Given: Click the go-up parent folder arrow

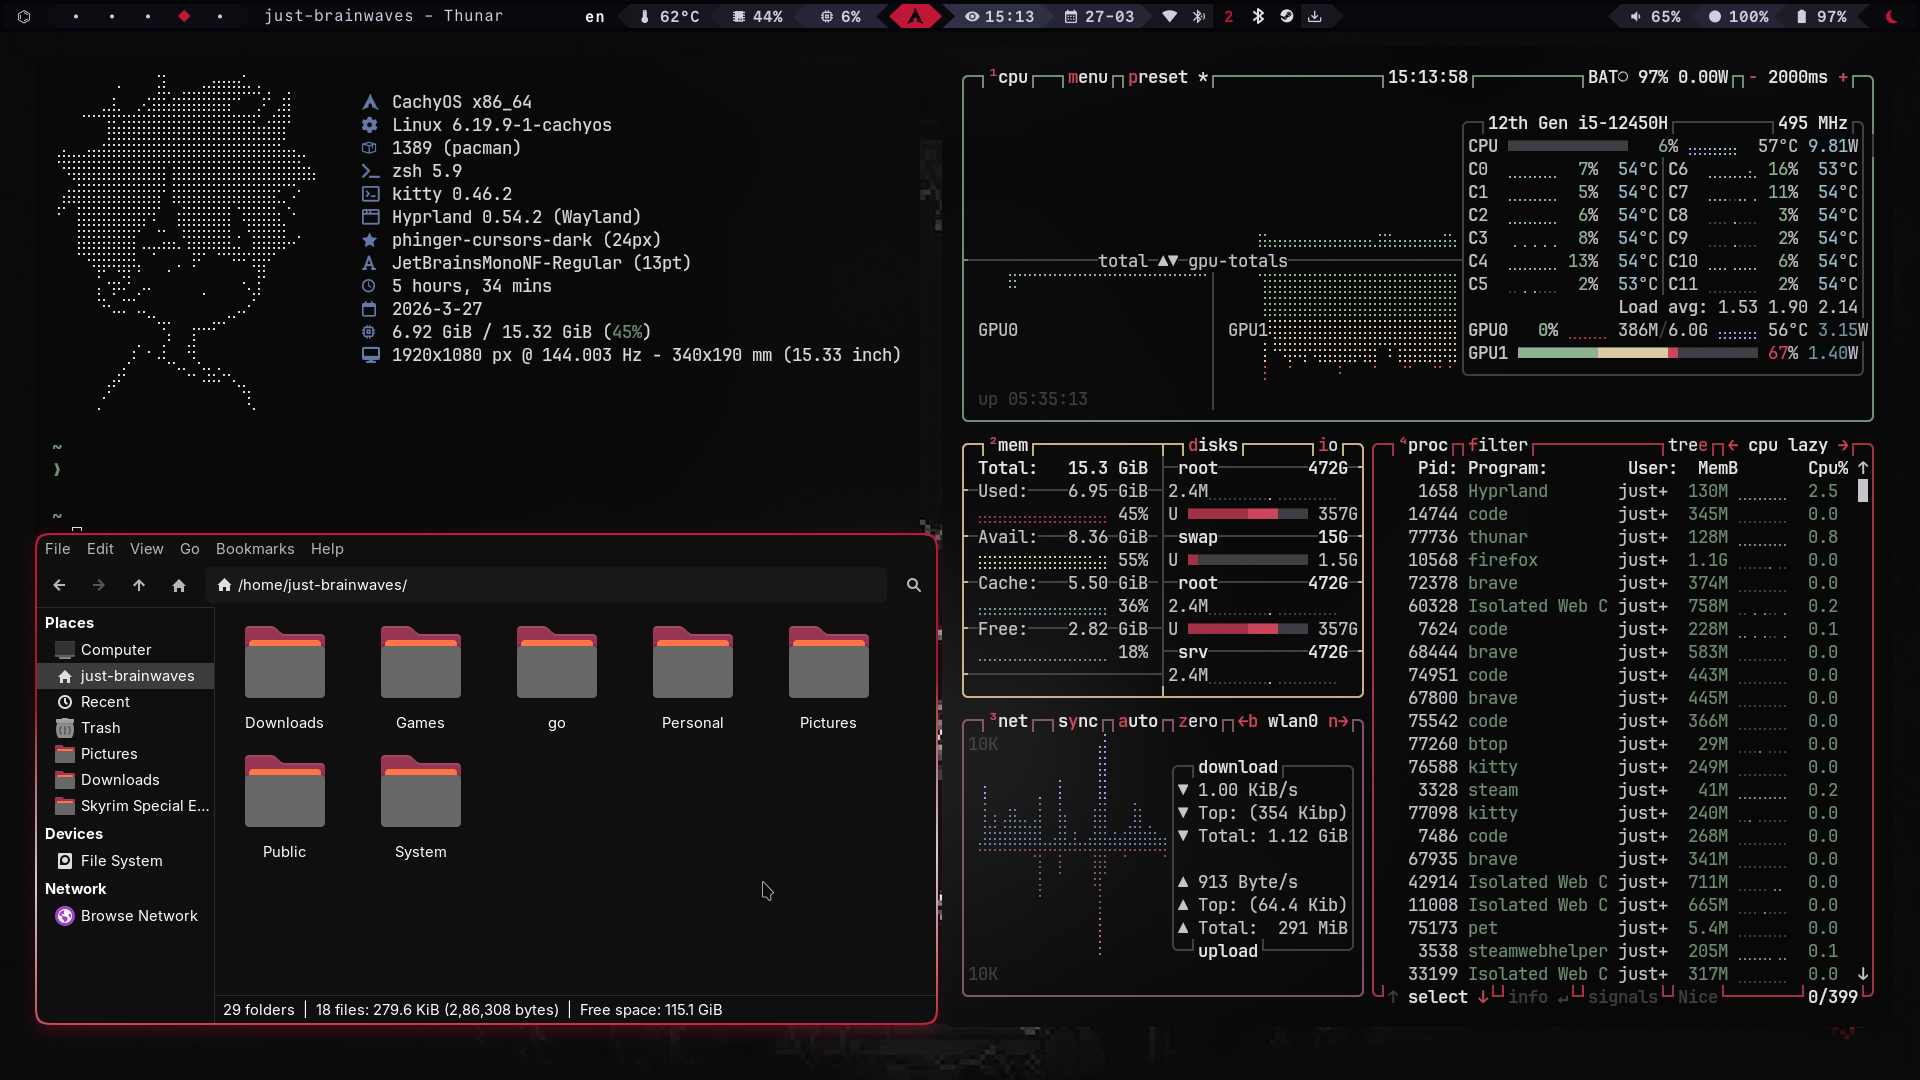Looking at the screenshot, I should 139,585.
